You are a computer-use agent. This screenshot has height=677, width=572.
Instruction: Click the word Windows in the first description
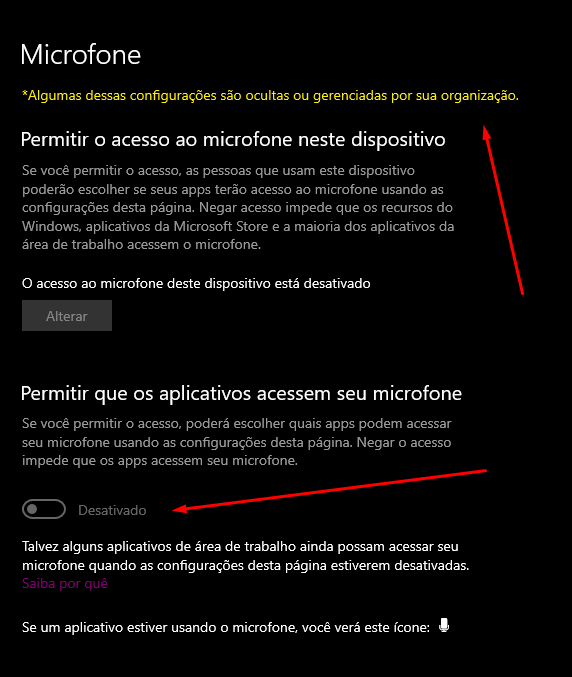(51, 226)
